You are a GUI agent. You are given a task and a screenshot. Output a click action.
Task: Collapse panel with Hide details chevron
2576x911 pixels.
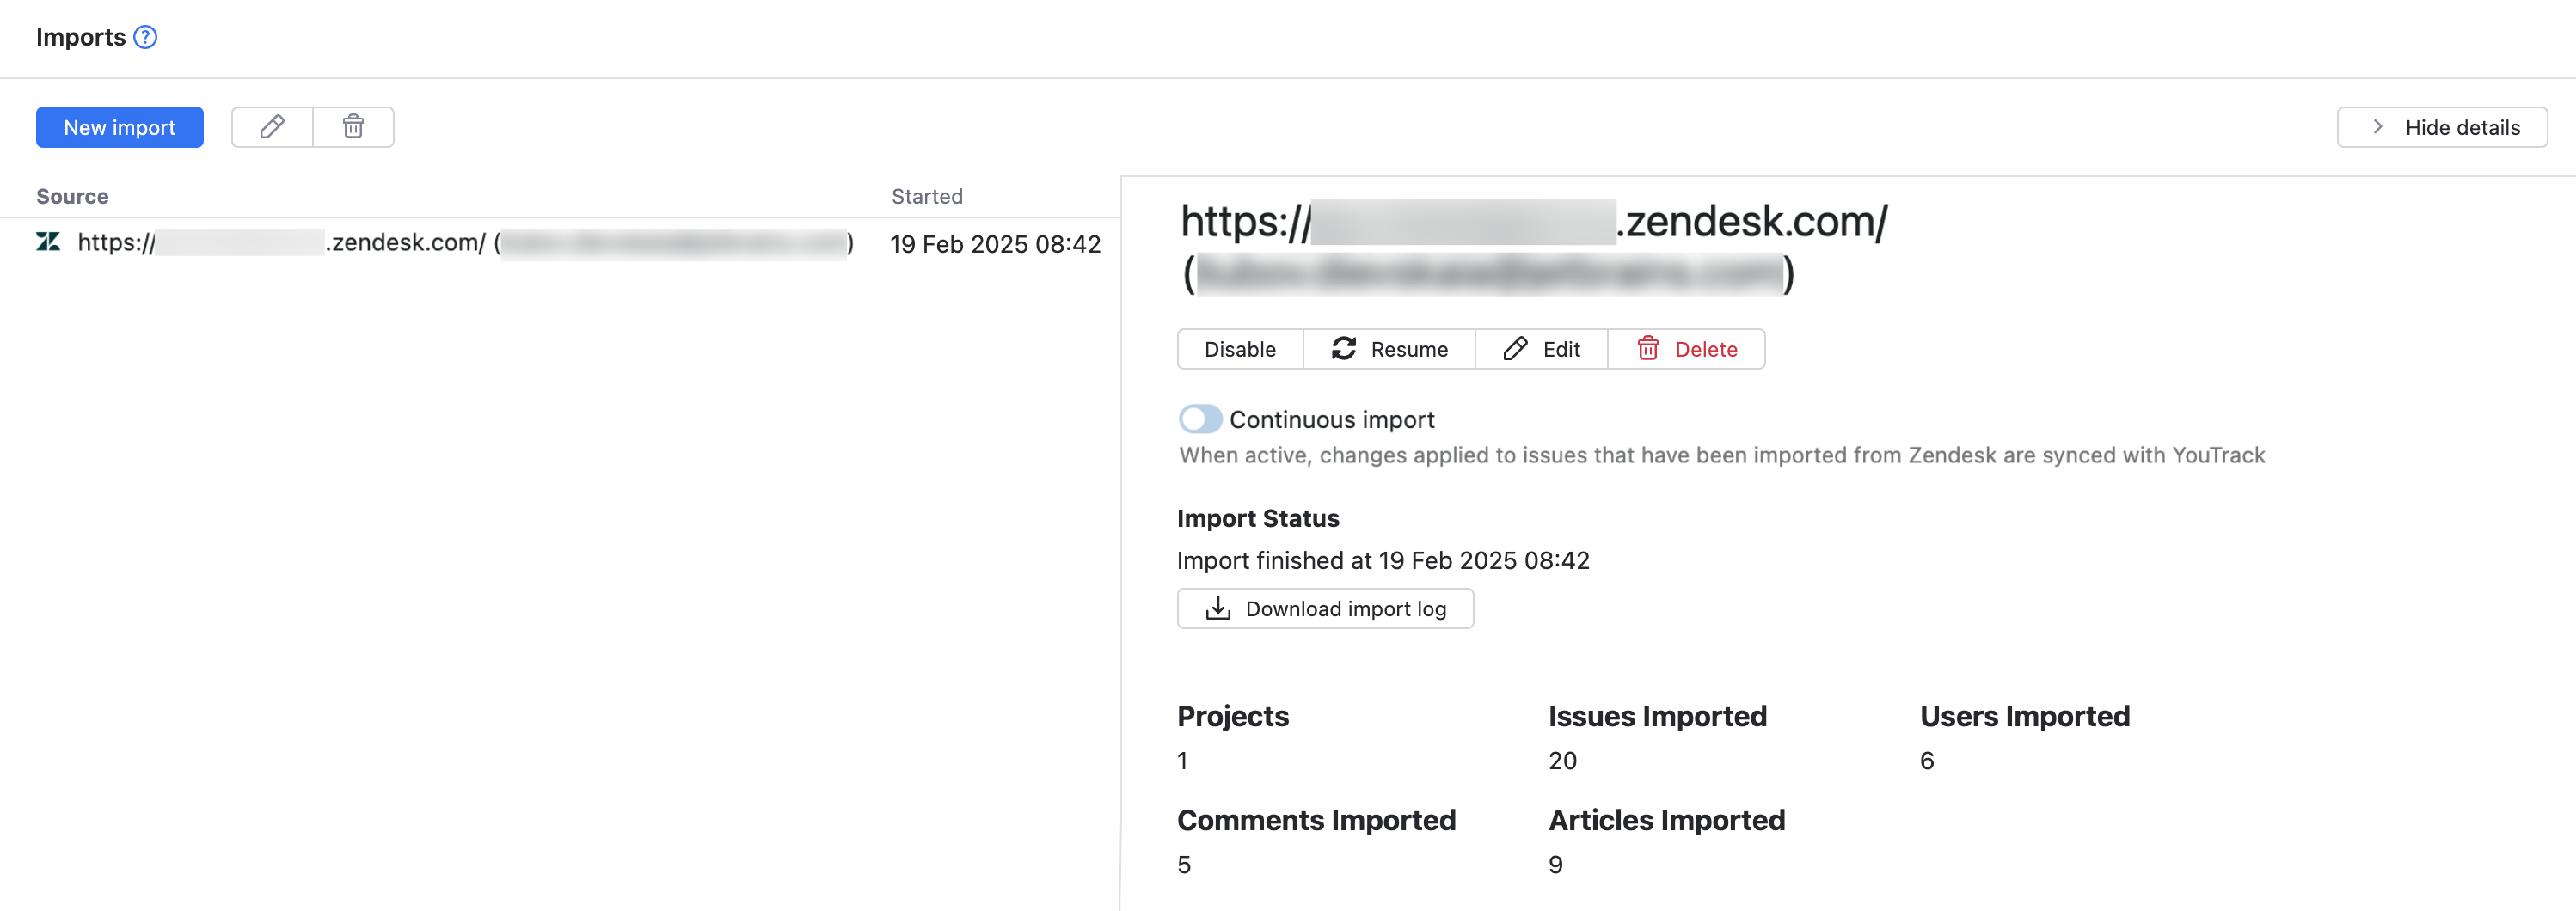click(2378, 127)
